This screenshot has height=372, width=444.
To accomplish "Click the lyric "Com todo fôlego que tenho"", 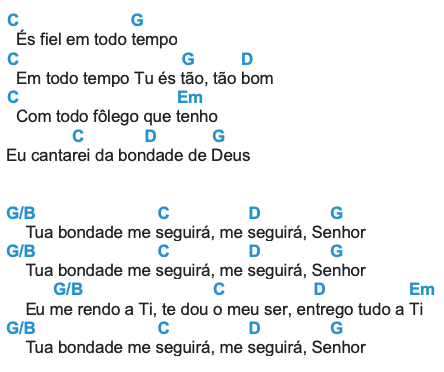I will (x=117, y=117).
